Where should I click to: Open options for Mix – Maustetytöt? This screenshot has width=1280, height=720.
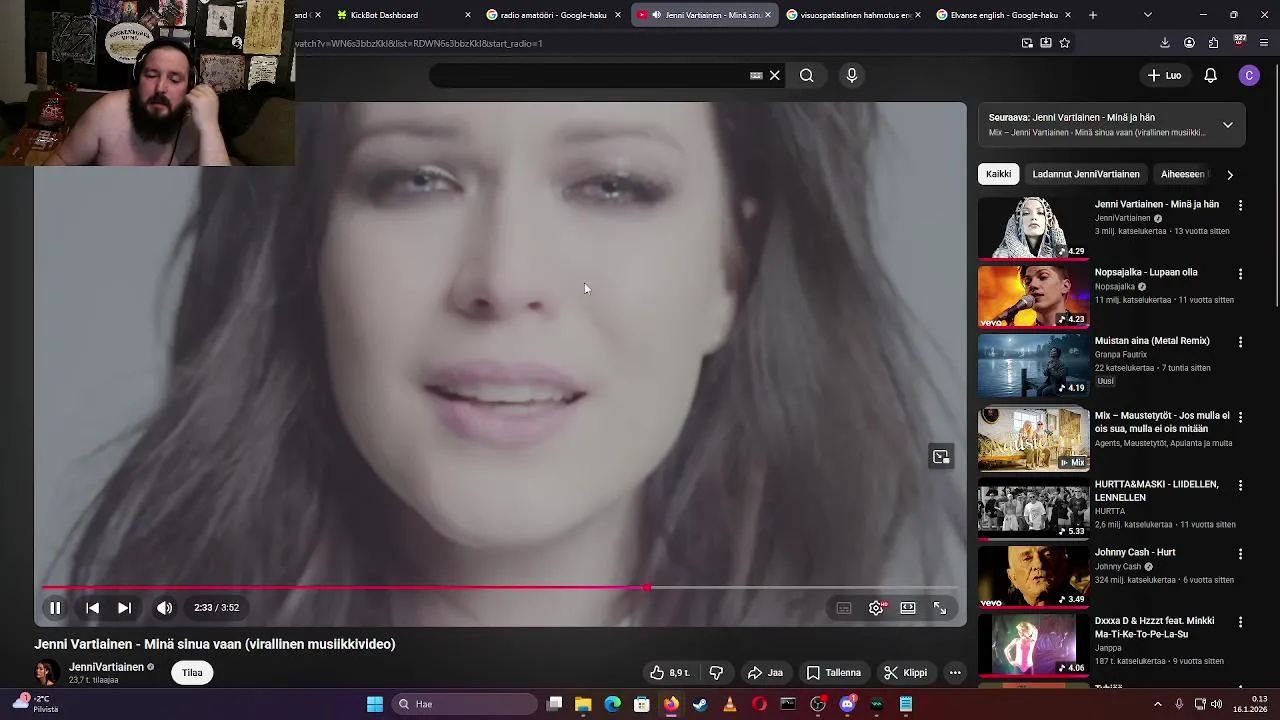1240,416
